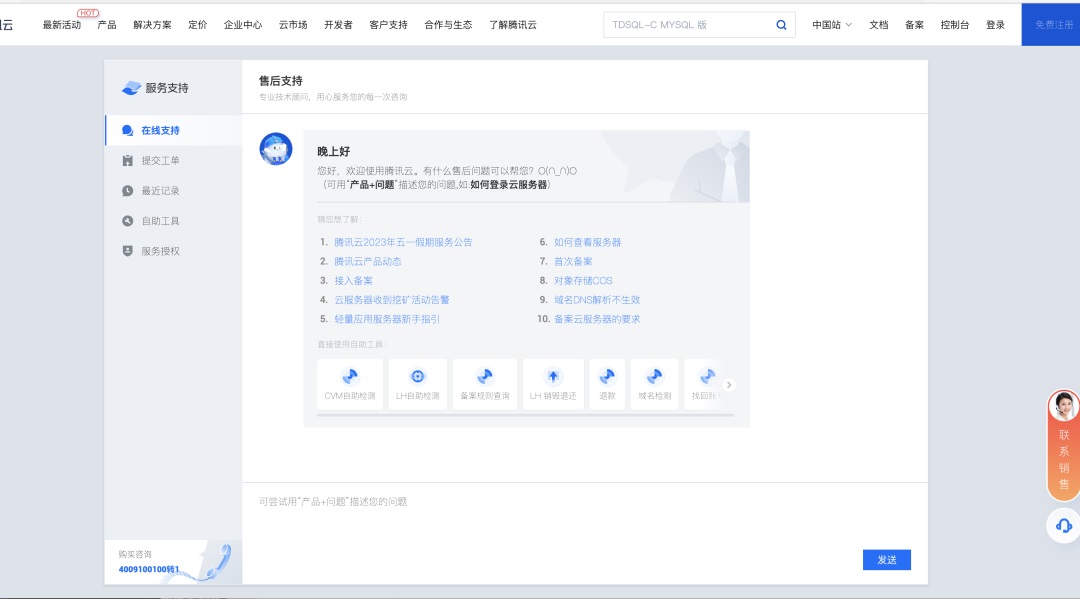Open 云服务器收到挖矿活动告警 link
The height and width of the screenshot is (599, 1080).
pyautogui.click(x=392, y=300)
